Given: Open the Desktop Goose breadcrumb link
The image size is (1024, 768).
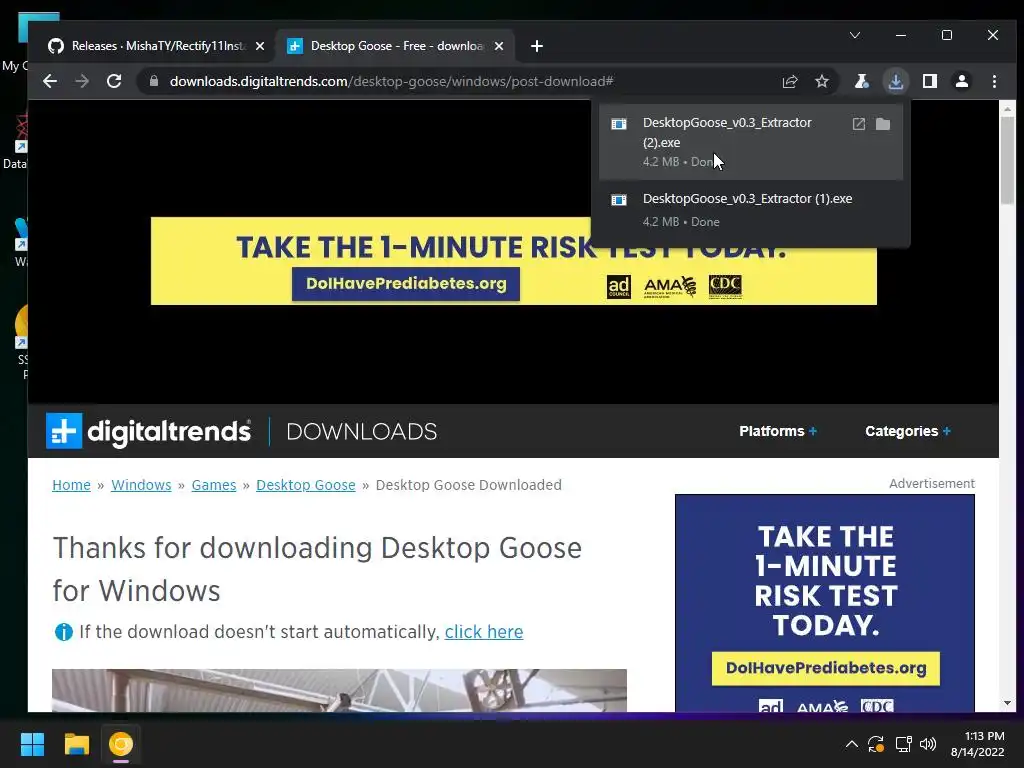Looking at the screenshot, I should click(306, 485).
